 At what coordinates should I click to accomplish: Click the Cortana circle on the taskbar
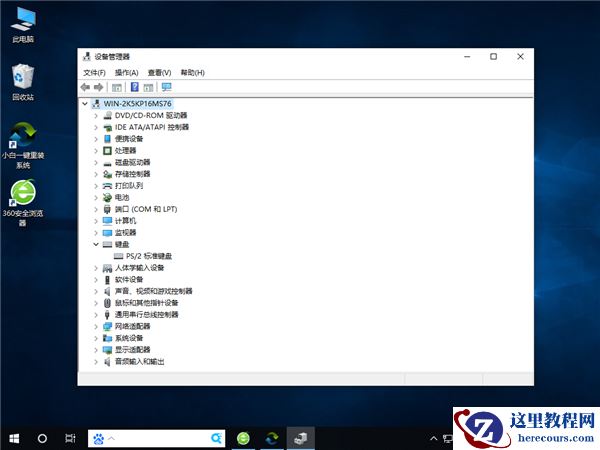pyautogui.click(x=42, y=439)
